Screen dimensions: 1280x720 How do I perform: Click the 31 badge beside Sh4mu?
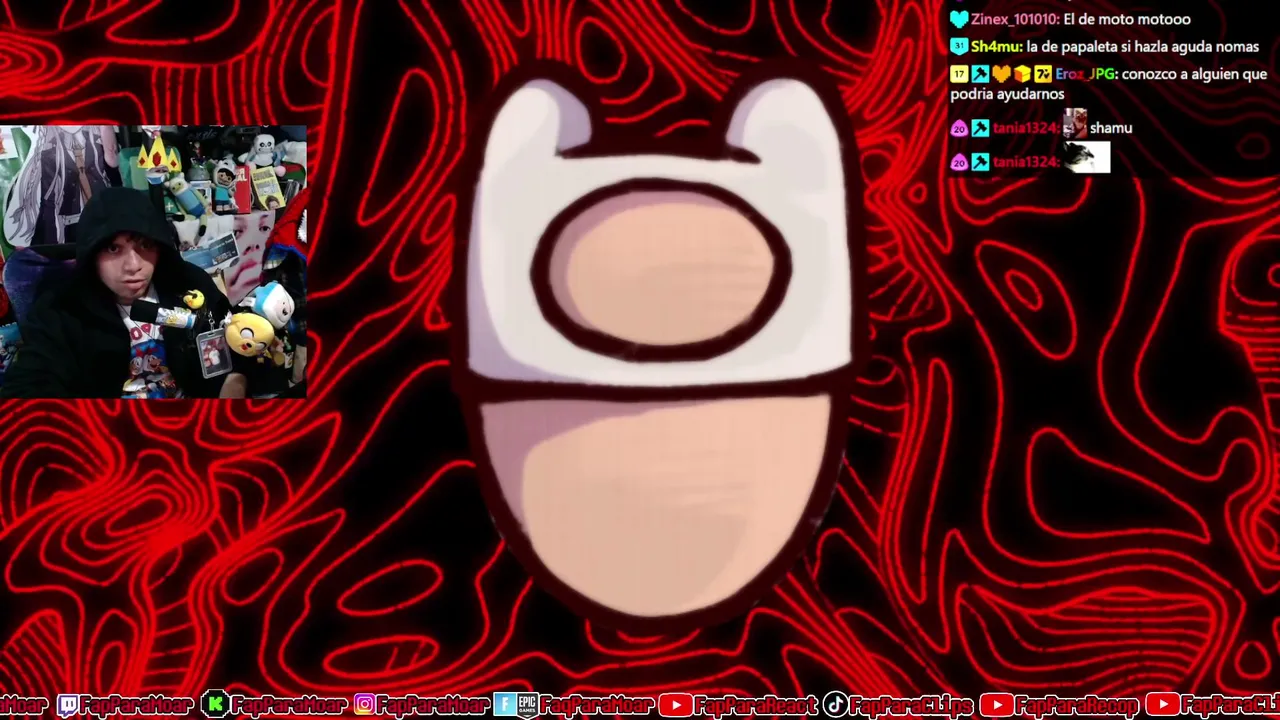pyautogui.click(x=959, y=46)
